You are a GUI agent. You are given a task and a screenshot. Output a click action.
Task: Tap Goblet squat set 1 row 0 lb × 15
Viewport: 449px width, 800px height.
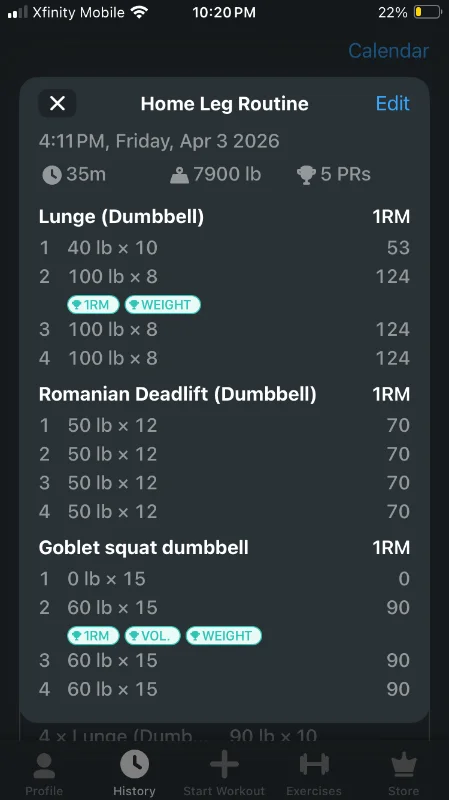pos(224,579)
